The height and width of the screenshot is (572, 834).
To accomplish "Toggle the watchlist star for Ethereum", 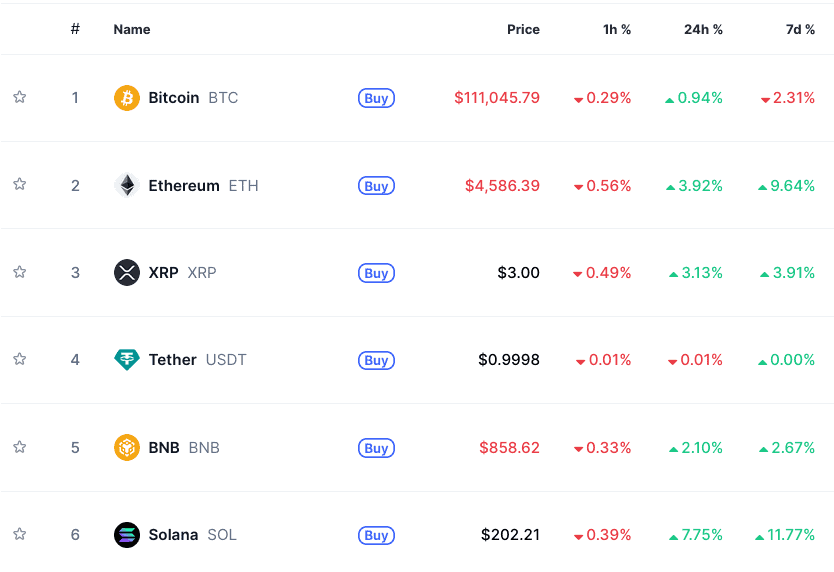I will 20,184.
